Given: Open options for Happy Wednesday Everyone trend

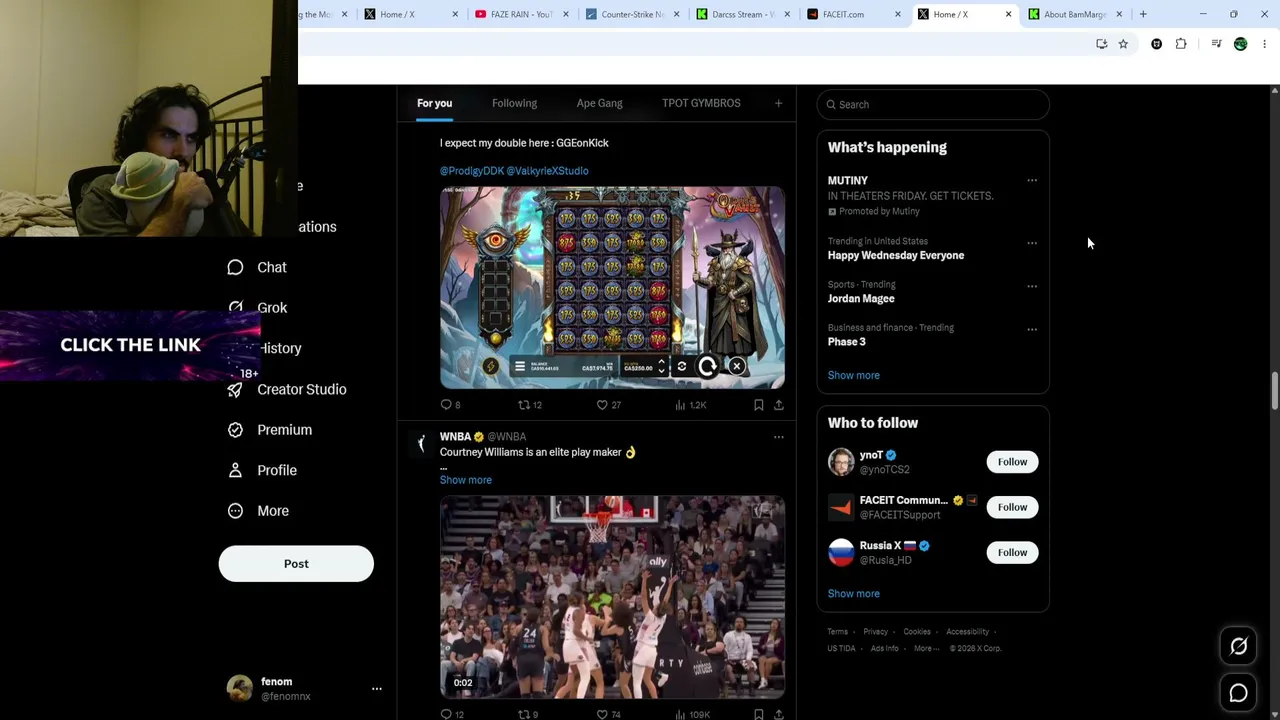Looking at the screenshot, I should point(1032,243).
